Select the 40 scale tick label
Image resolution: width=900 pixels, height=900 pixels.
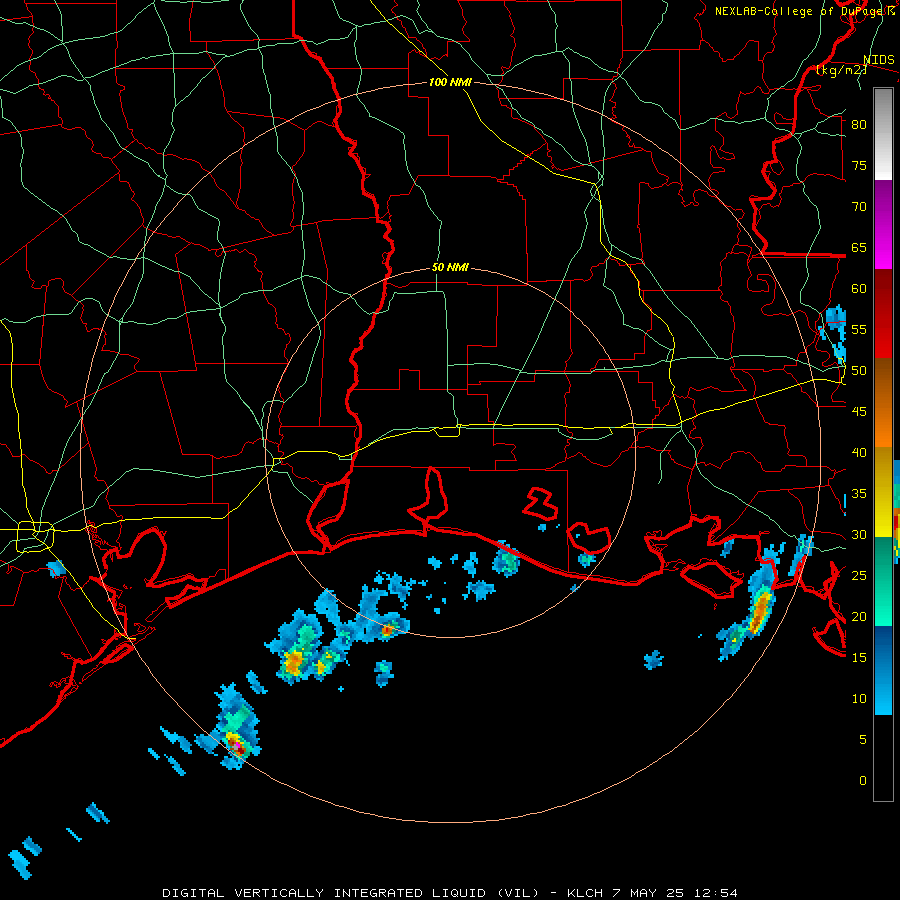click(859, 452)
